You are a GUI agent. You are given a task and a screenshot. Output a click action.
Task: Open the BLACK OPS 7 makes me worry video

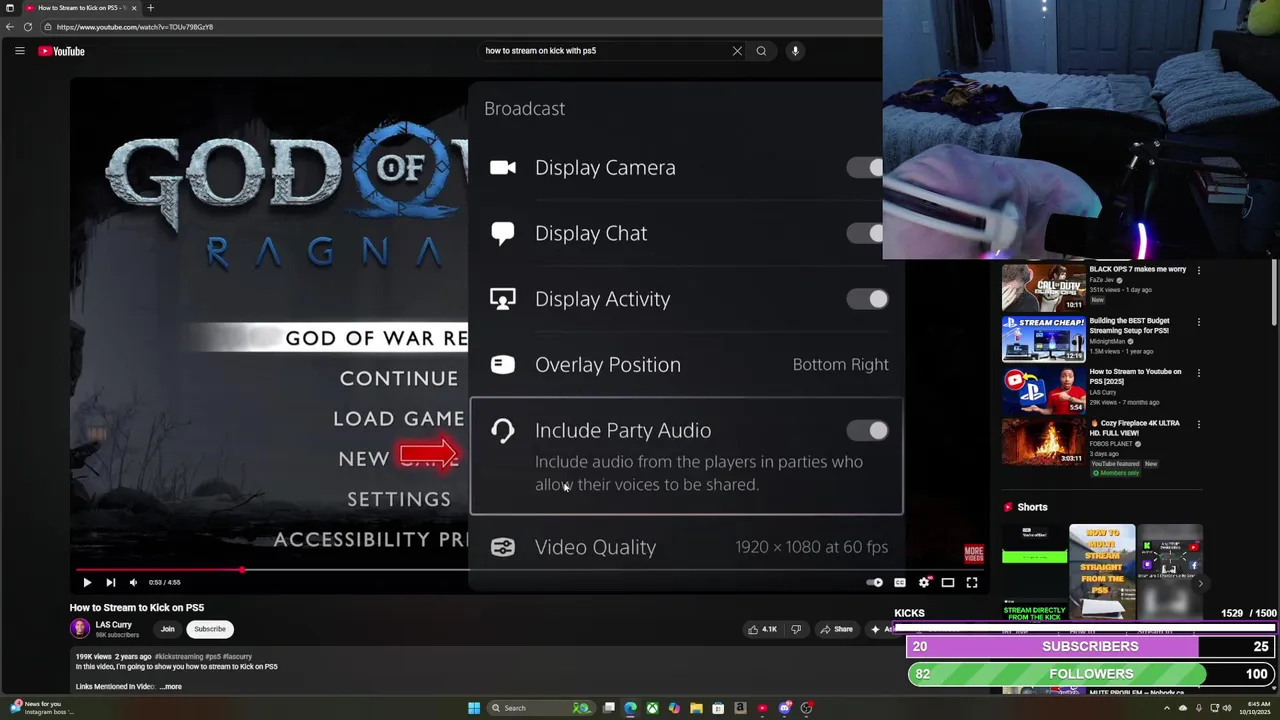click(1137, 269)
